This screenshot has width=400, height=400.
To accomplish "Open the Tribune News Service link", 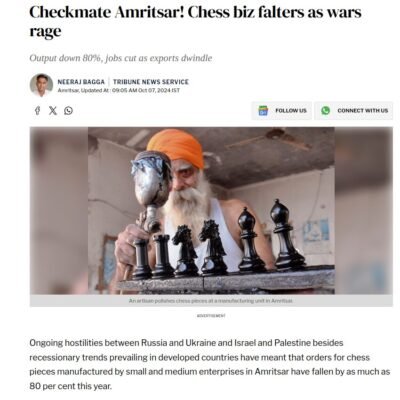I will click(x=151, y=82).
